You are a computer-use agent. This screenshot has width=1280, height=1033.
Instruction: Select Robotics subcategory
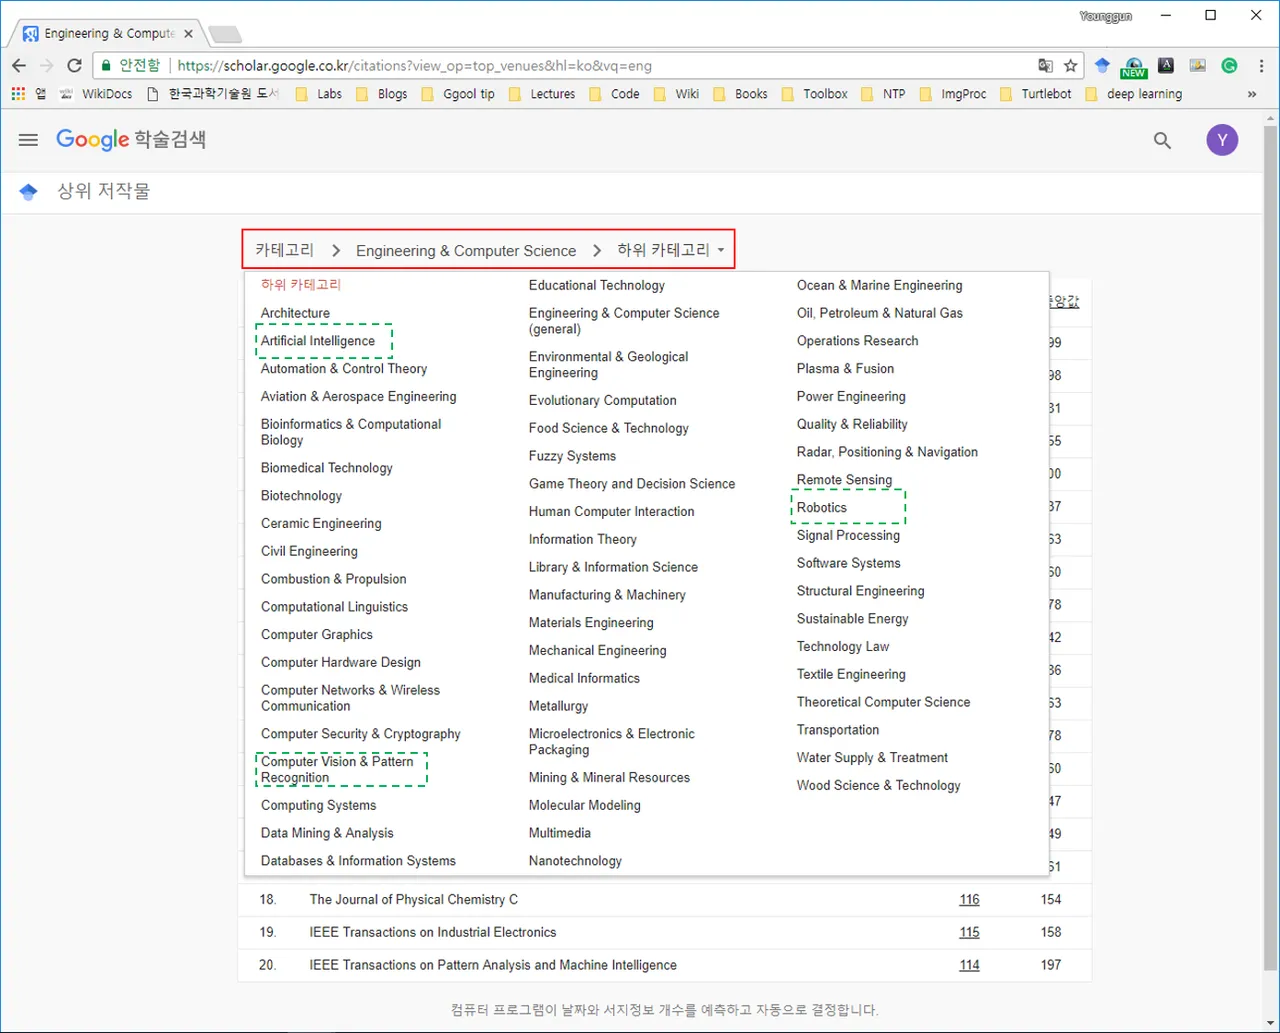click(822, 508)
